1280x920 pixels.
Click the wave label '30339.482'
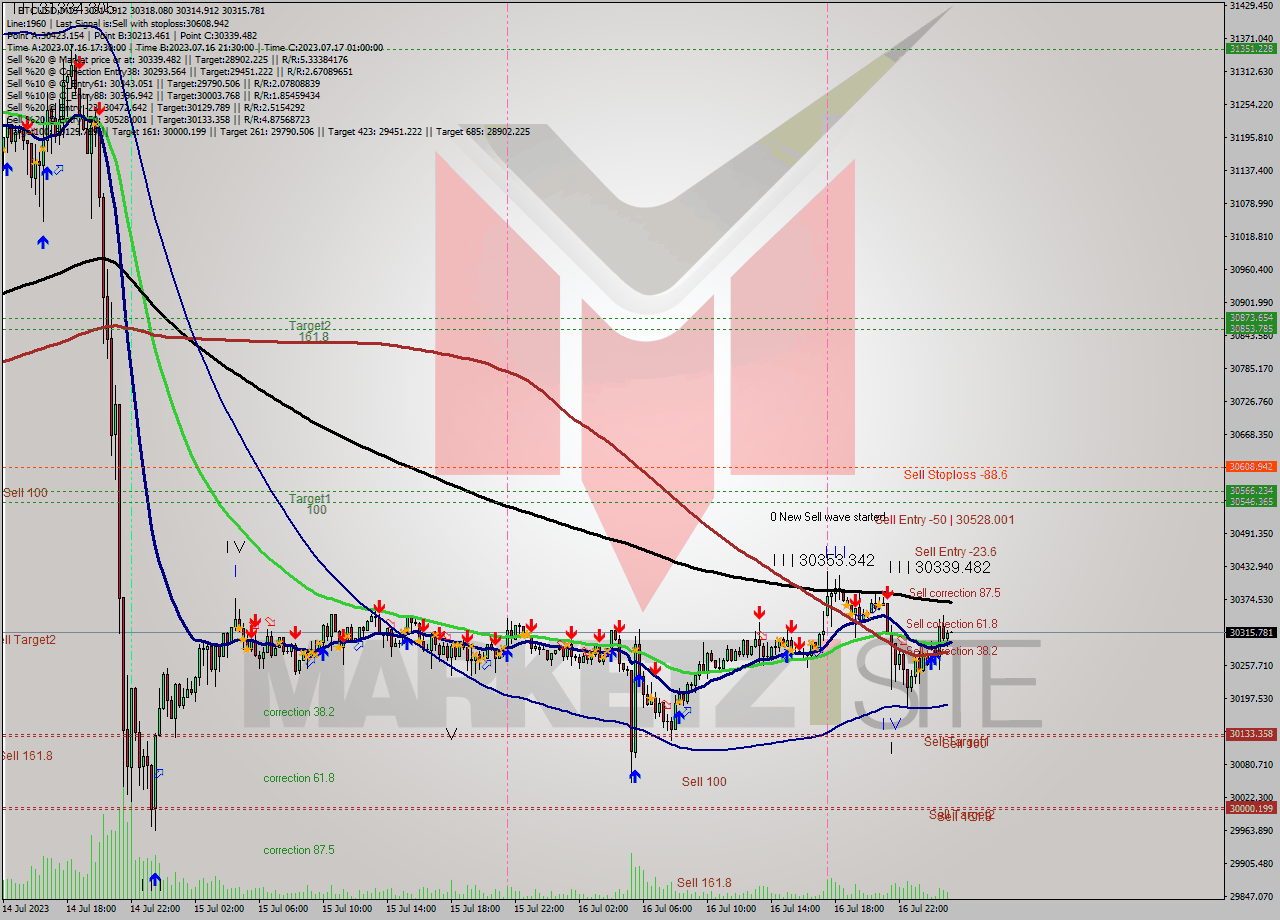click(952, 567)
